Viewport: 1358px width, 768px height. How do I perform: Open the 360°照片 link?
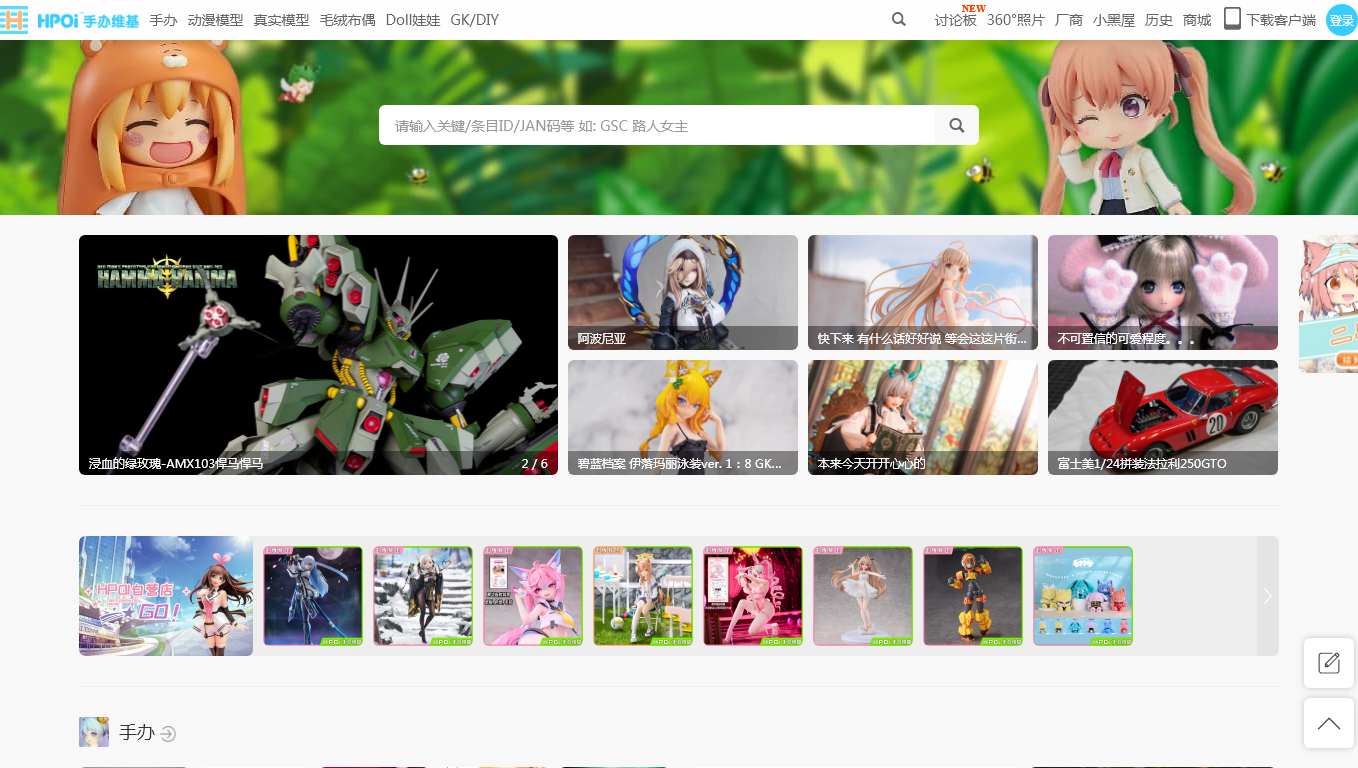tap(1016, 20)
